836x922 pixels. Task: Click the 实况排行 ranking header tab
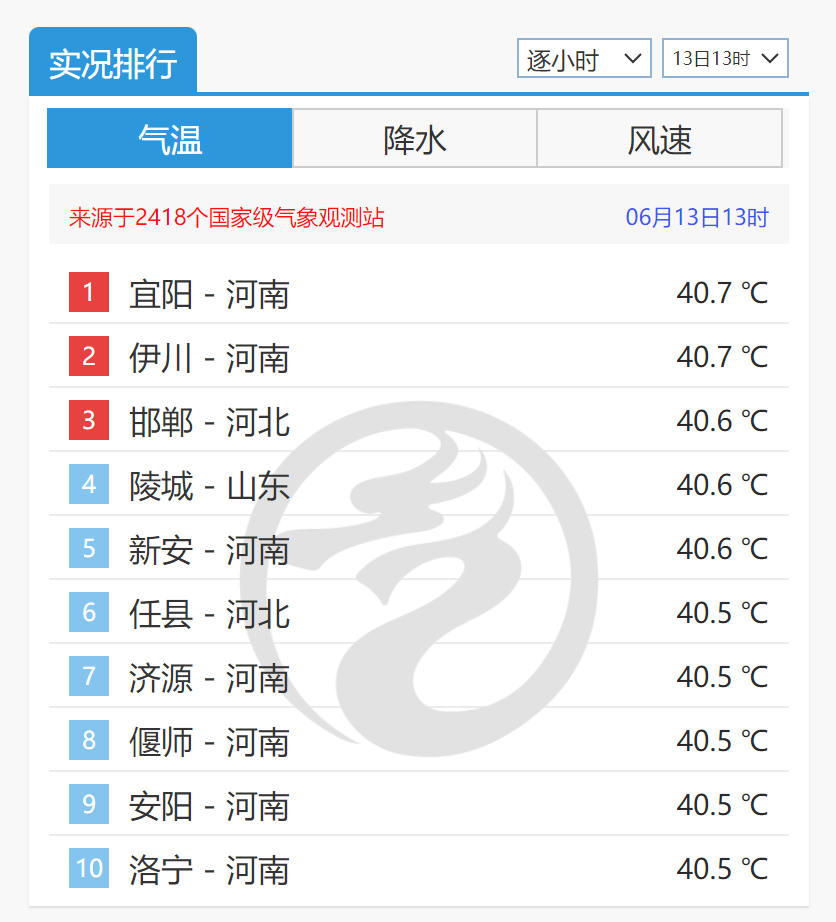tap(113, 58)
